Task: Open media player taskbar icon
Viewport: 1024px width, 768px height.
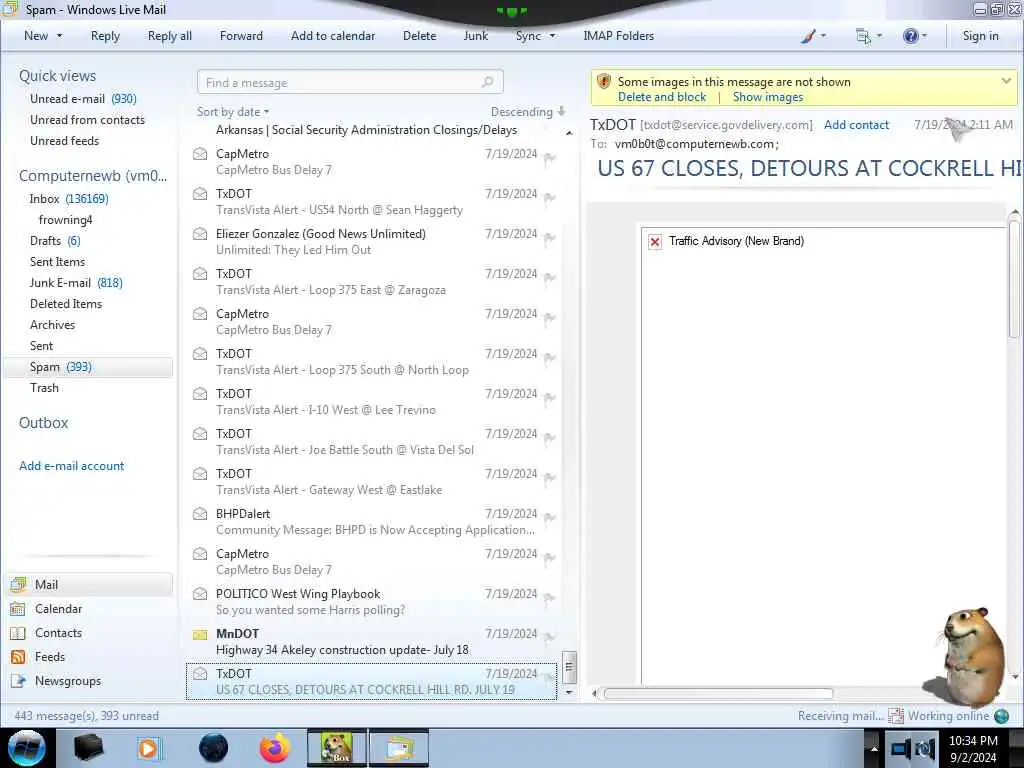Action: pyautogui.click(x=149, y=748)
